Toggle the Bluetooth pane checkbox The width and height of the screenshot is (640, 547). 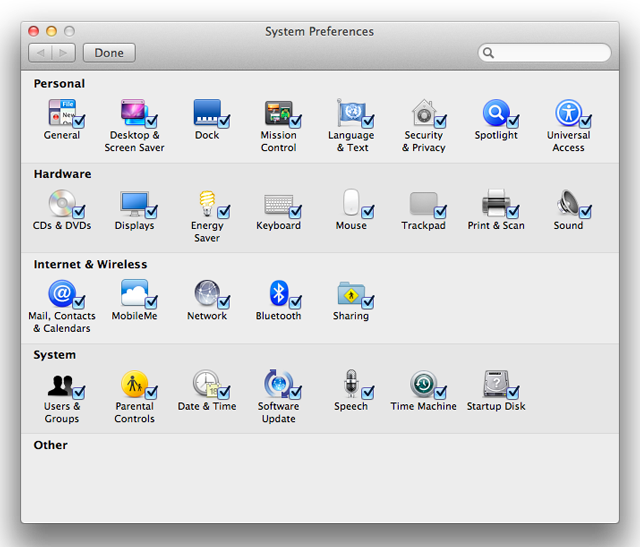(295, 302)
